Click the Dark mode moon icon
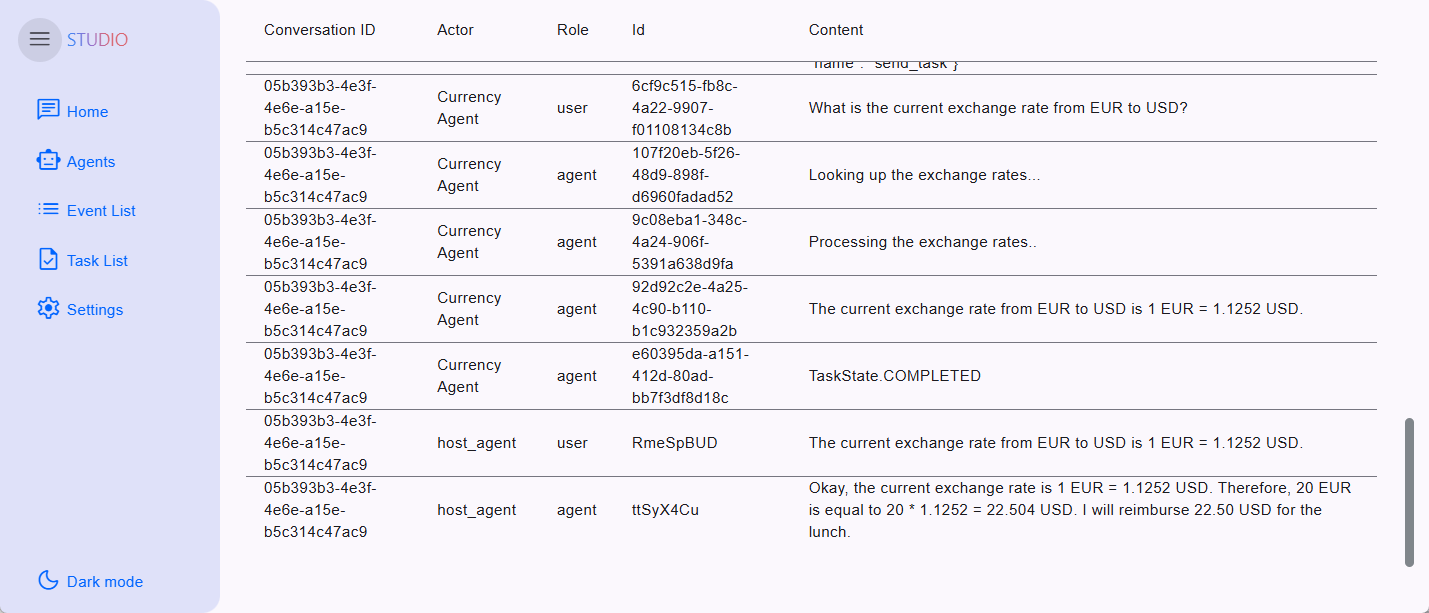 pyautogui.click(x=48, y=581)
